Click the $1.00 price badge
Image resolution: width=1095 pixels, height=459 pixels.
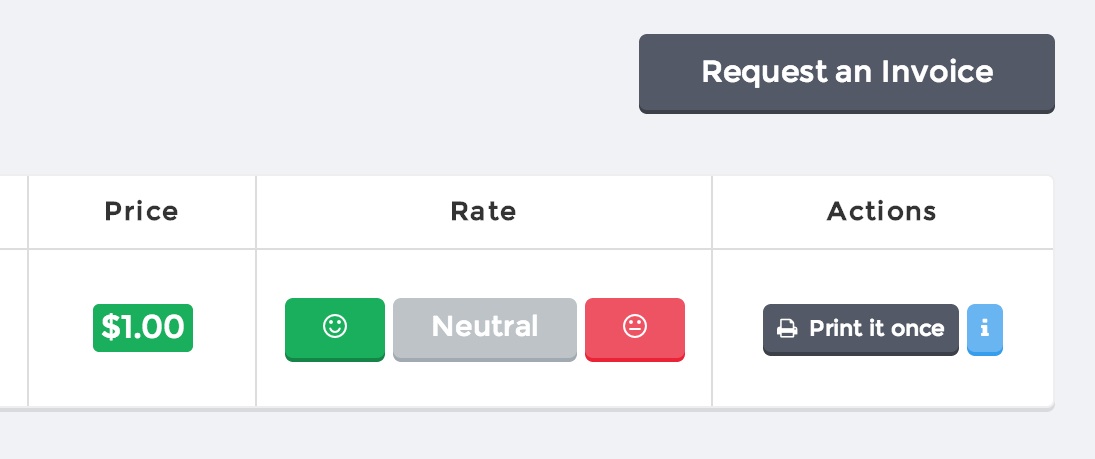pos(143,328)
